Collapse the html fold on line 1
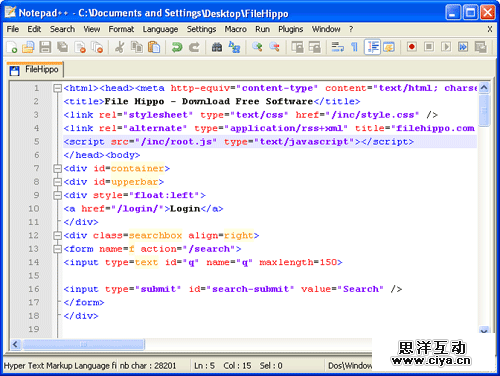500x376 pixels. click(58, 88)
